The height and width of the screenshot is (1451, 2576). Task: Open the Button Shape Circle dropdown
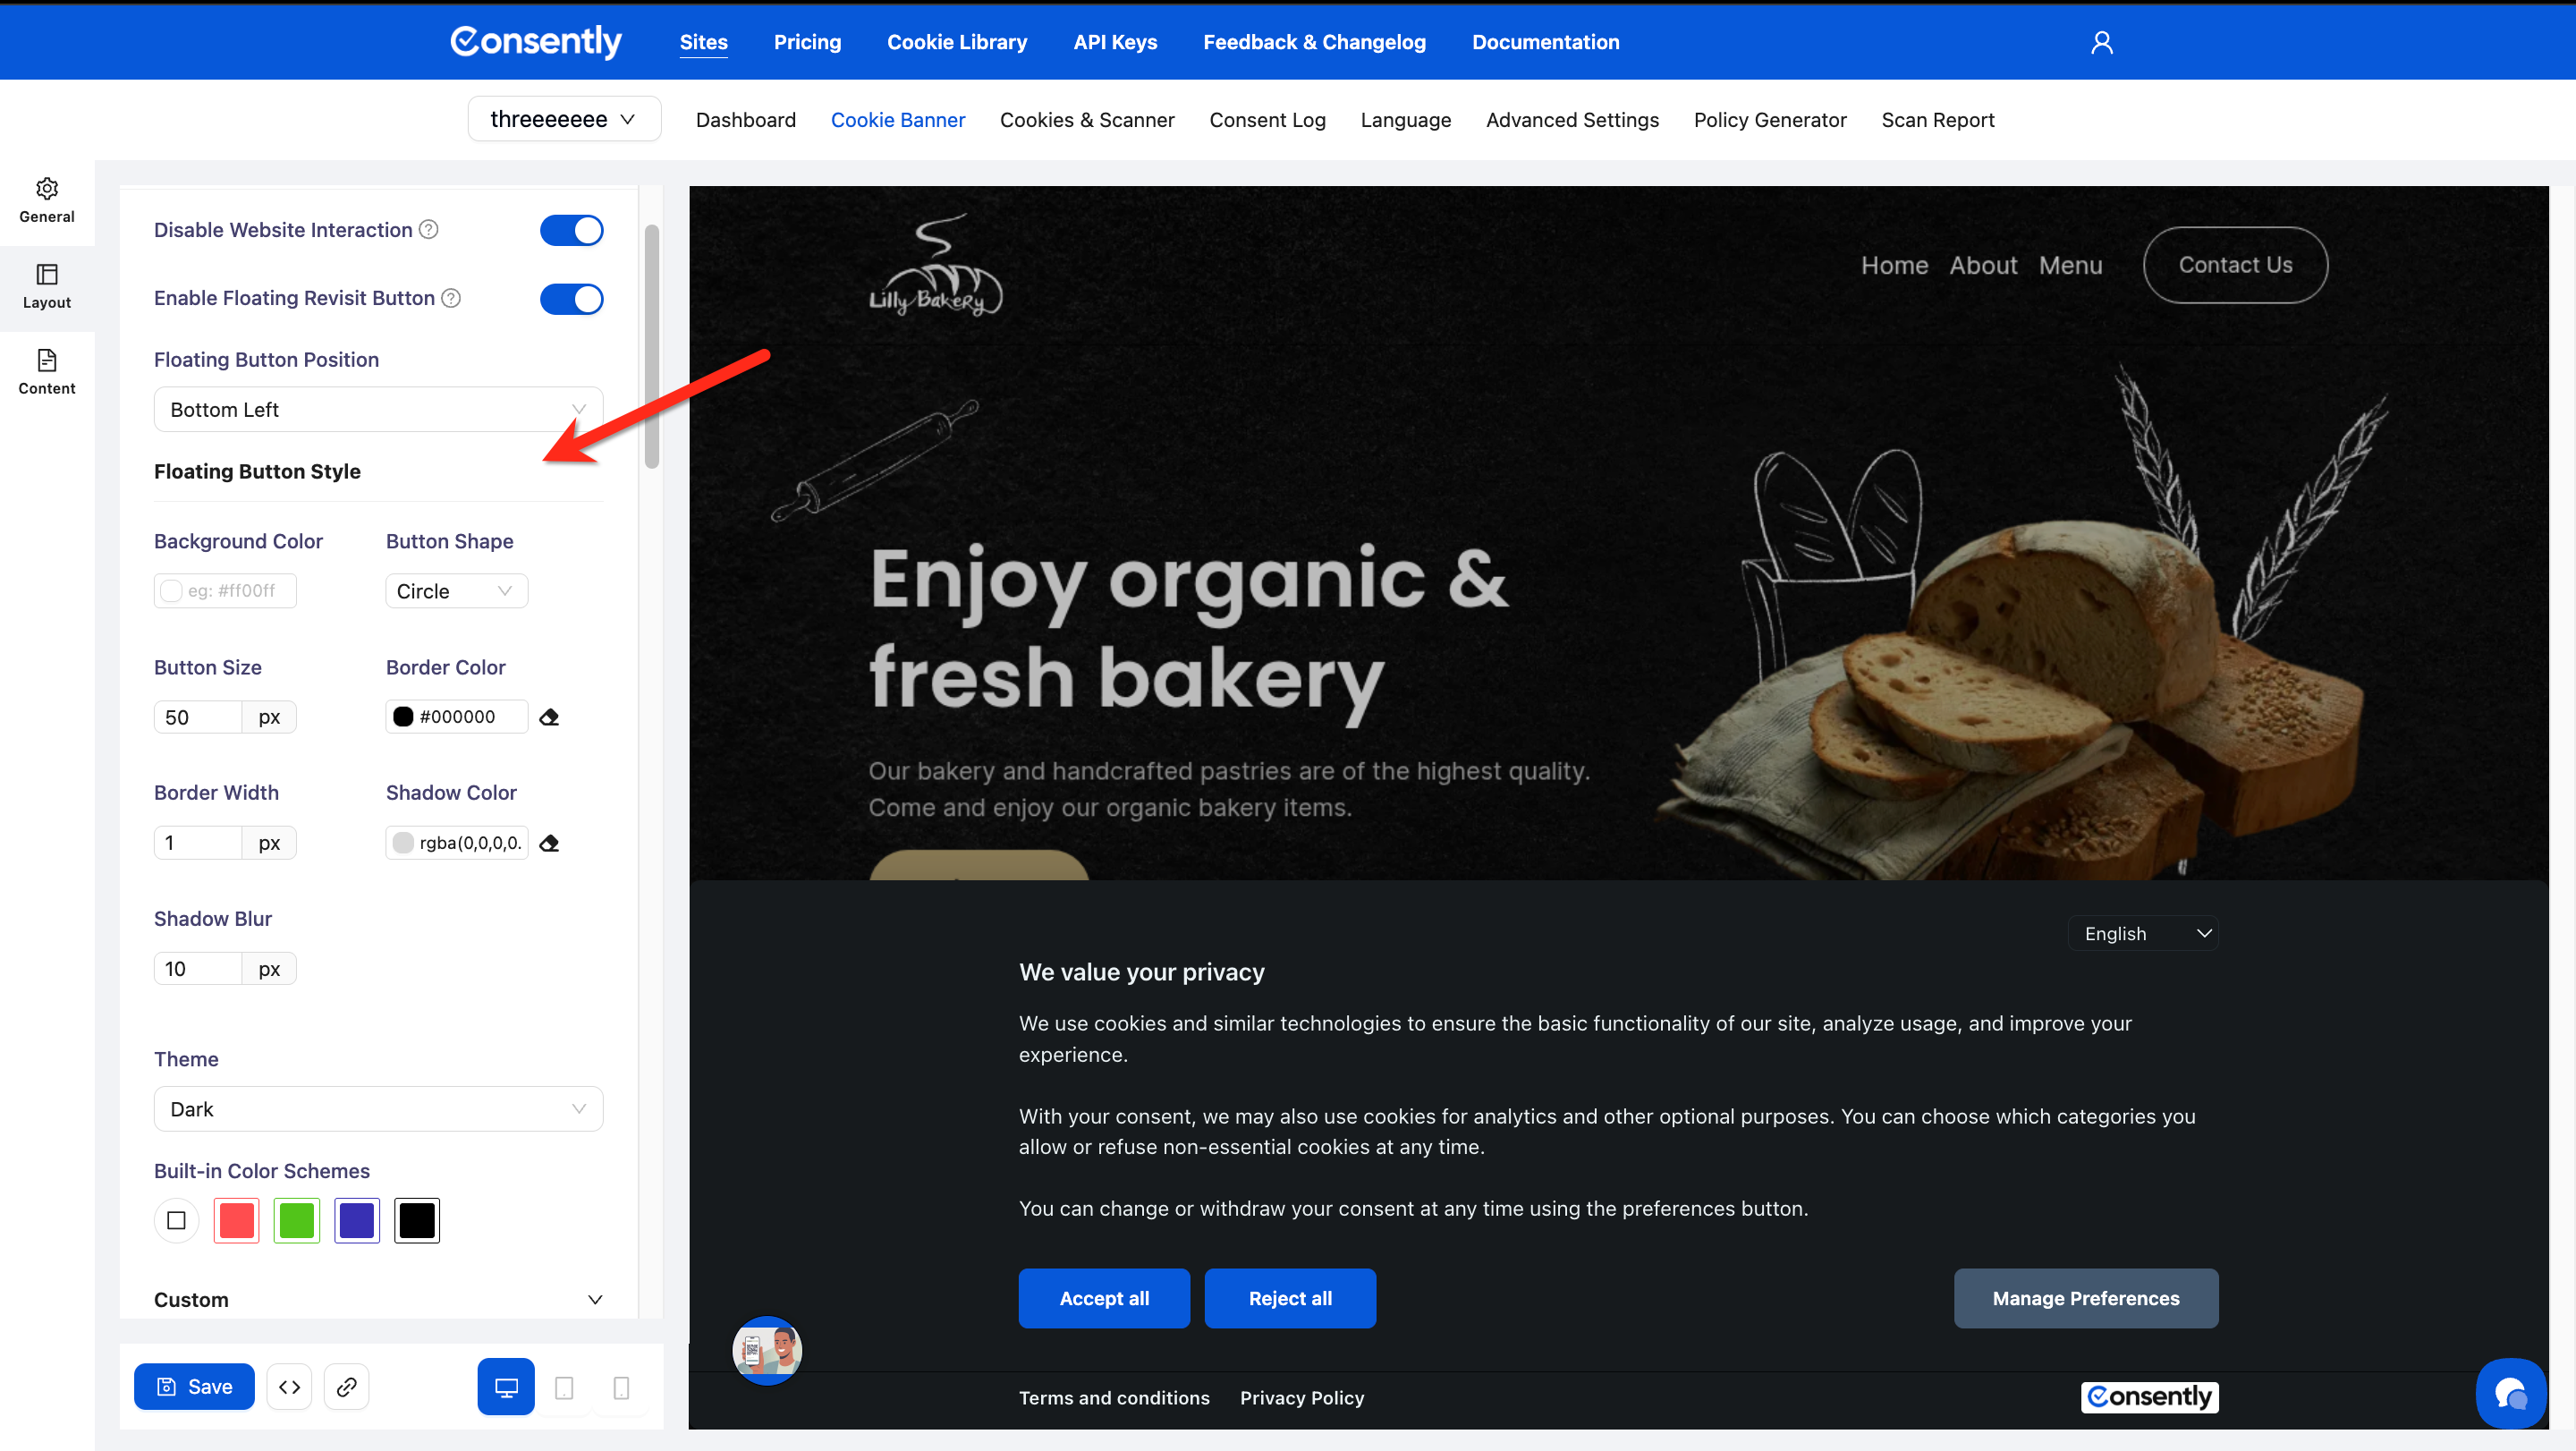click(456, 591)
